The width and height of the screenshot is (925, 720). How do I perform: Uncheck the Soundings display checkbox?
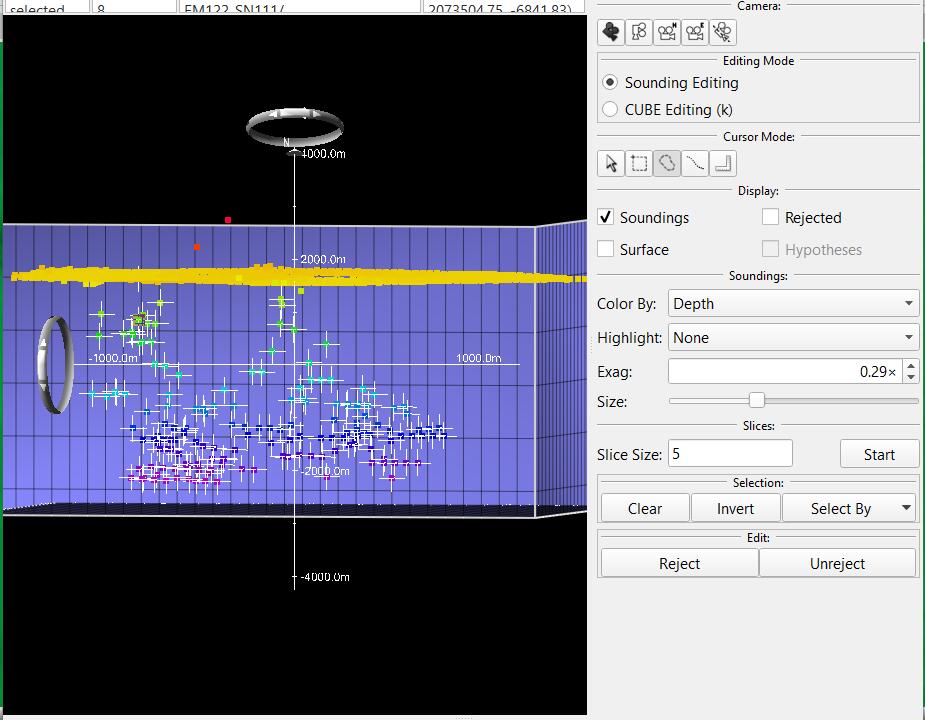pos(605,217)
